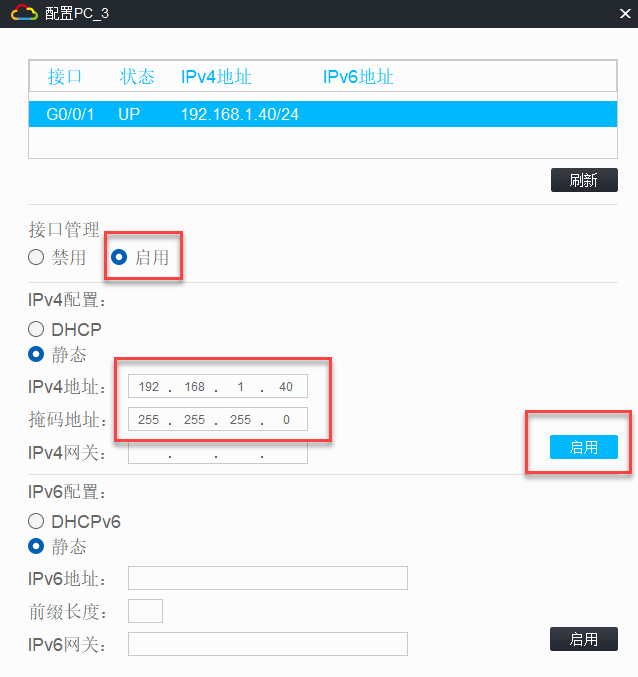Image resolution: width=638 pixels, height=677 pixels.
Task: Apply IPv6 settings with dark 启用 button
Action: click(x=584, y=639)
